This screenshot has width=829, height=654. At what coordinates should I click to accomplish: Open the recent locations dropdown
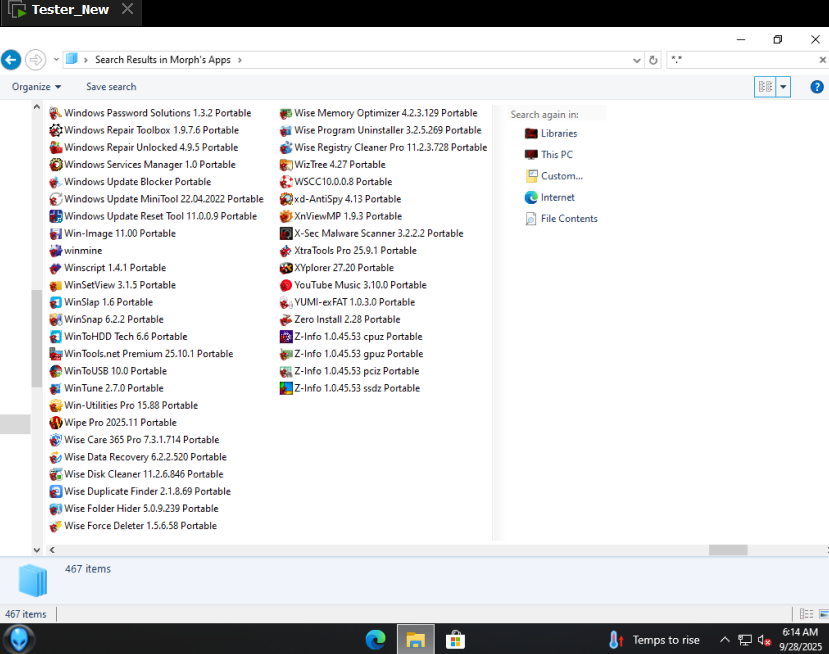pyautogui.click(x=56, y=60)
